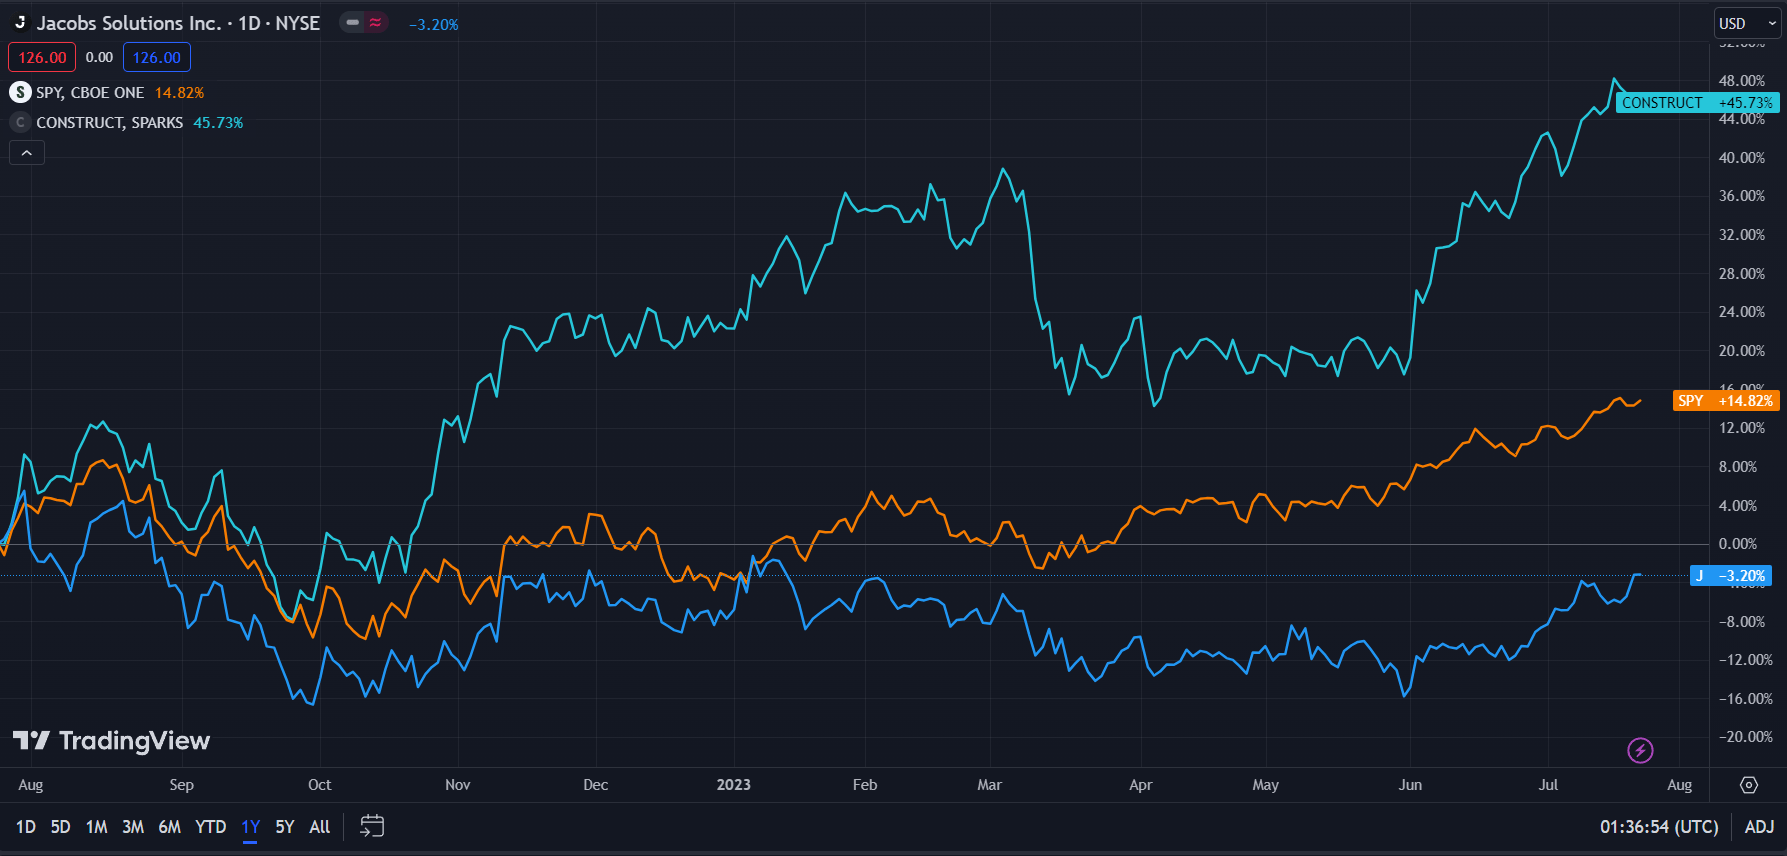Viewport: 1787px width, 856px height.
Task: Click the SPY, CBOE ONE legend label
Action: (x=90, y=92)
